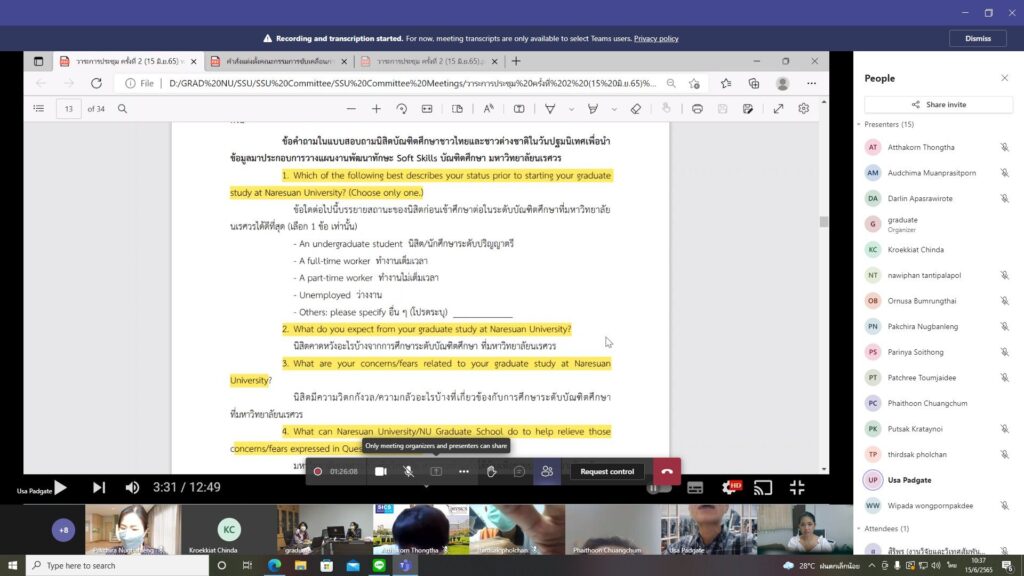Turn on the camera in meeting toolbar
1024x576 pixels.
pos(381,472)
